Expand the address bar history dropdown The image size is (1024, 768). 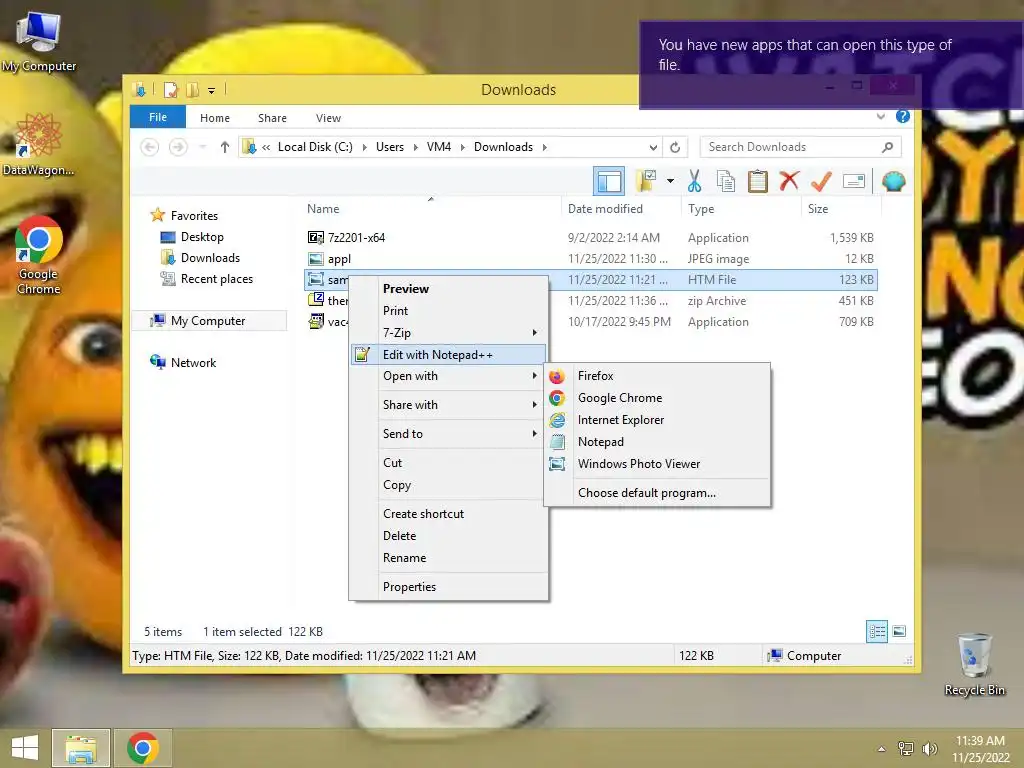(x=653, y=147)
